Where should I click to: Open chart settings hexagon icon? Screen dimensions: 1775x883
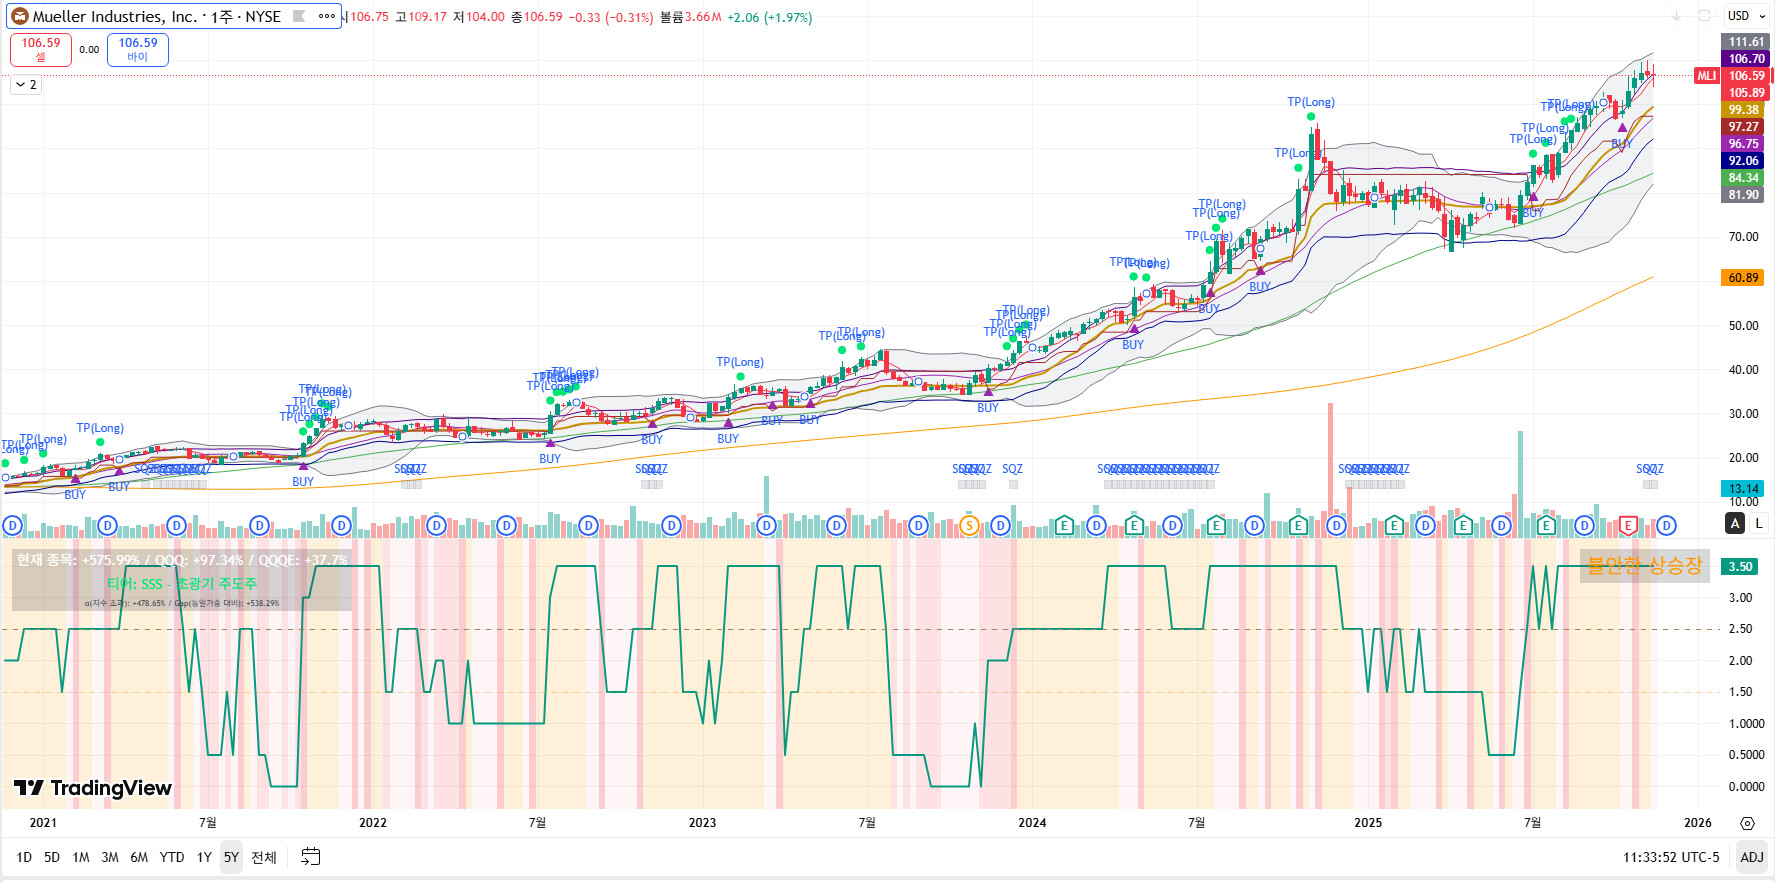tap(1747, 823)
